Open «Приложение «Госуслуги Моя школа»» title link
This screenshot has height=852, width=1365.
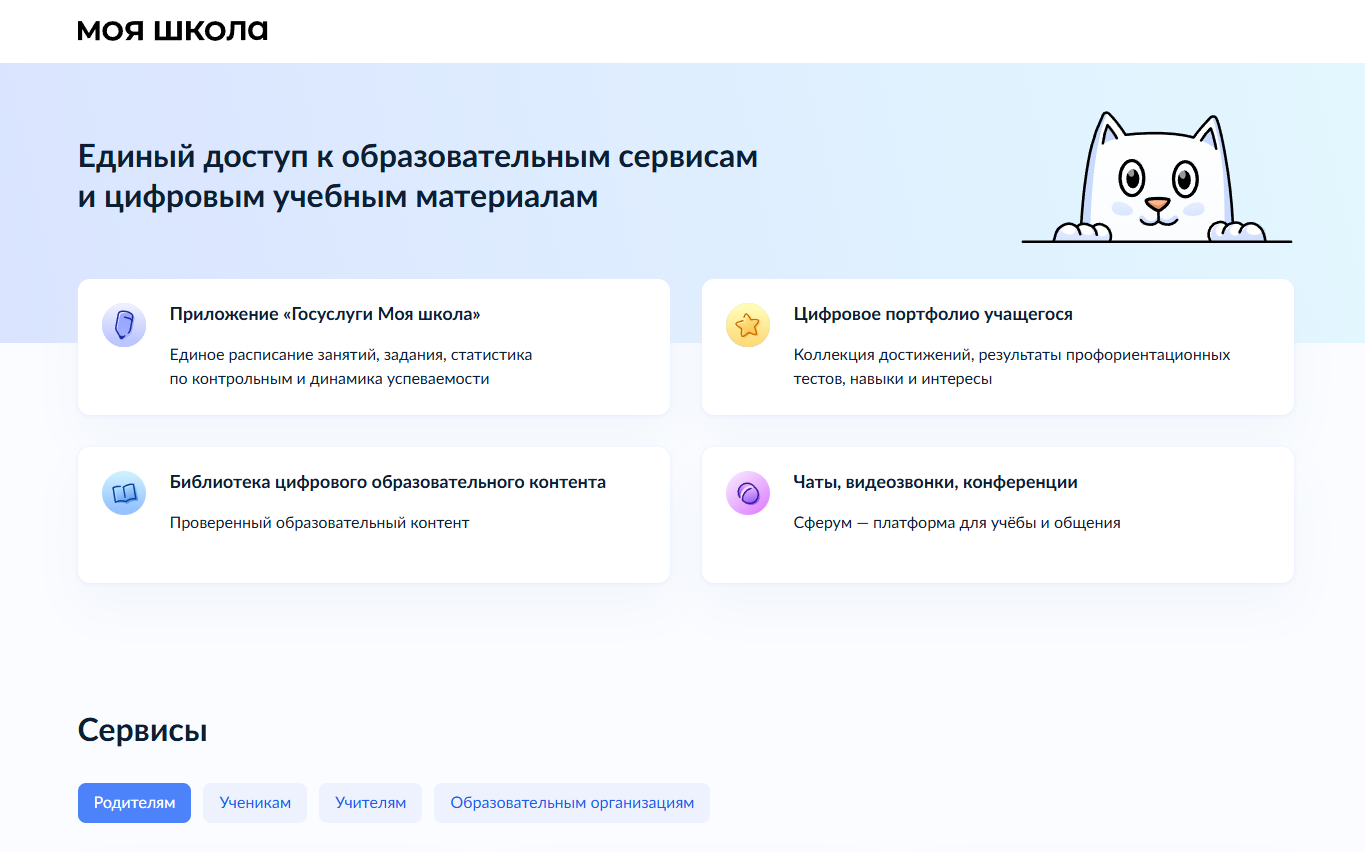pos(325,314)
